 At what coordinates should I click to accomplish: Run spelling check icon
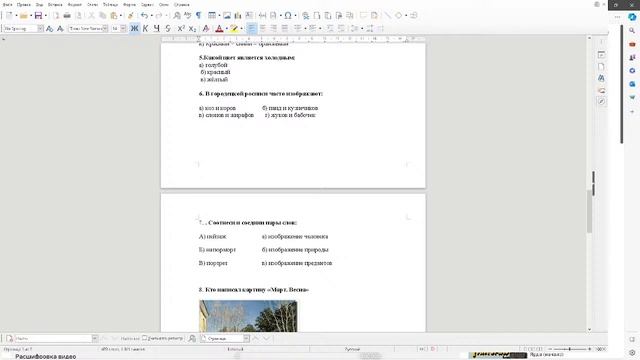187,16
